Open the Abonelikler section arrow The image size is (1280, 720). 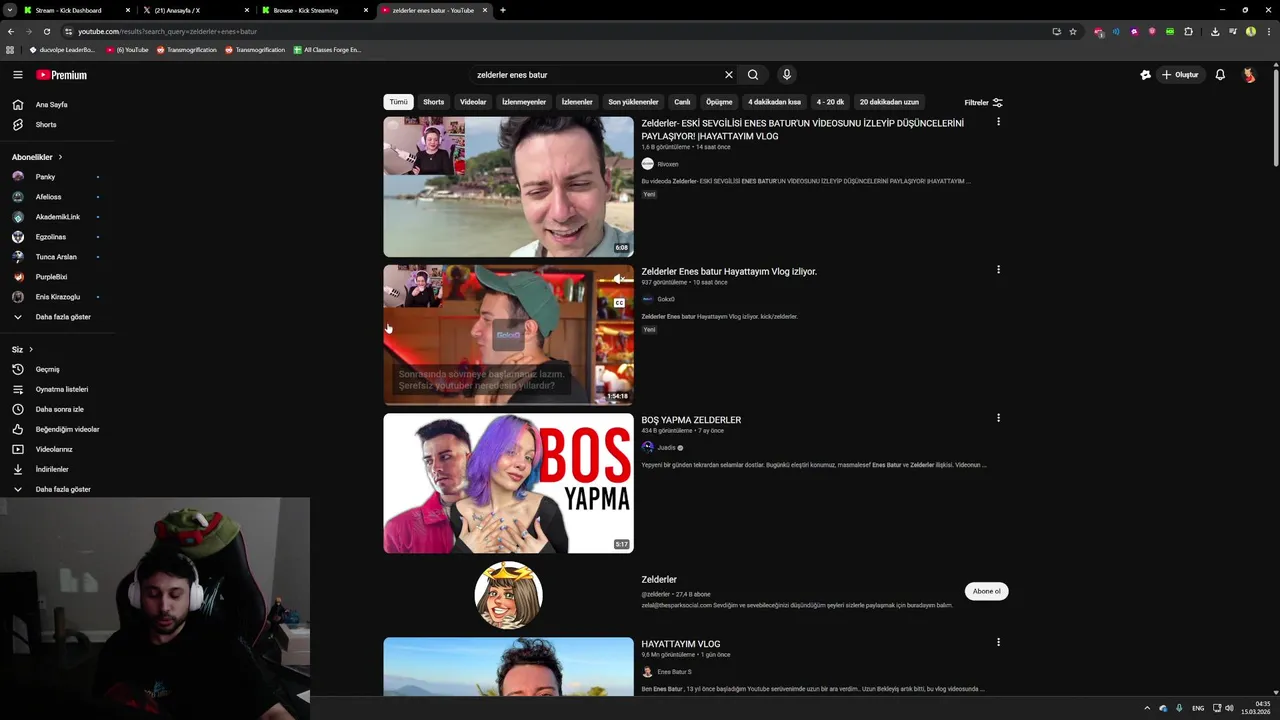point(60,157)
